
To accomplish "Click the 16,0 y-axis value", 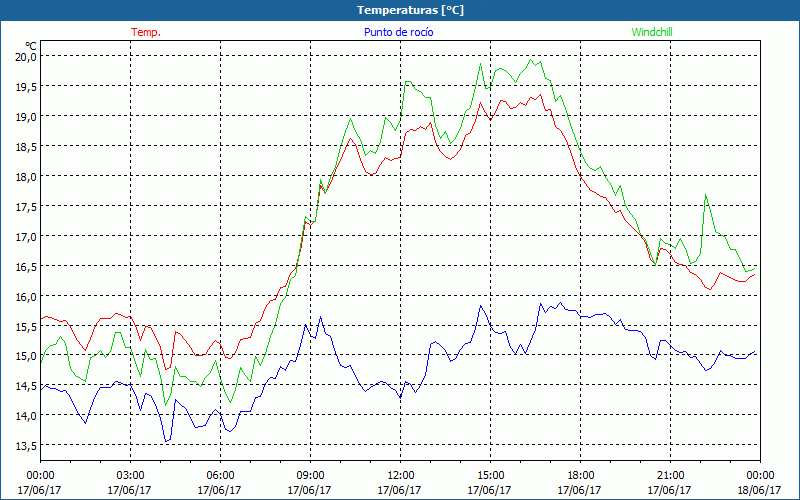I will coord(26,296).
